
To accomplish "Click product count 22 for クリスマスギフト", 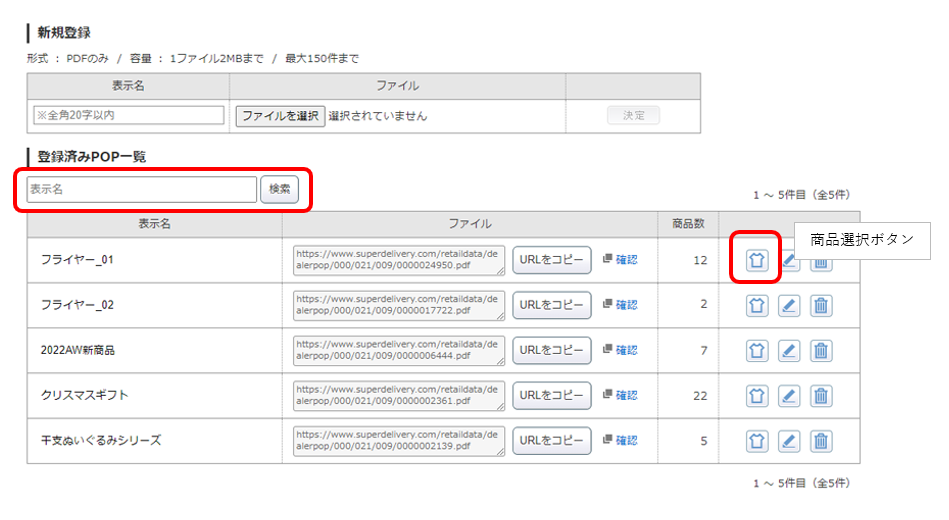I will tap(700, 396).
